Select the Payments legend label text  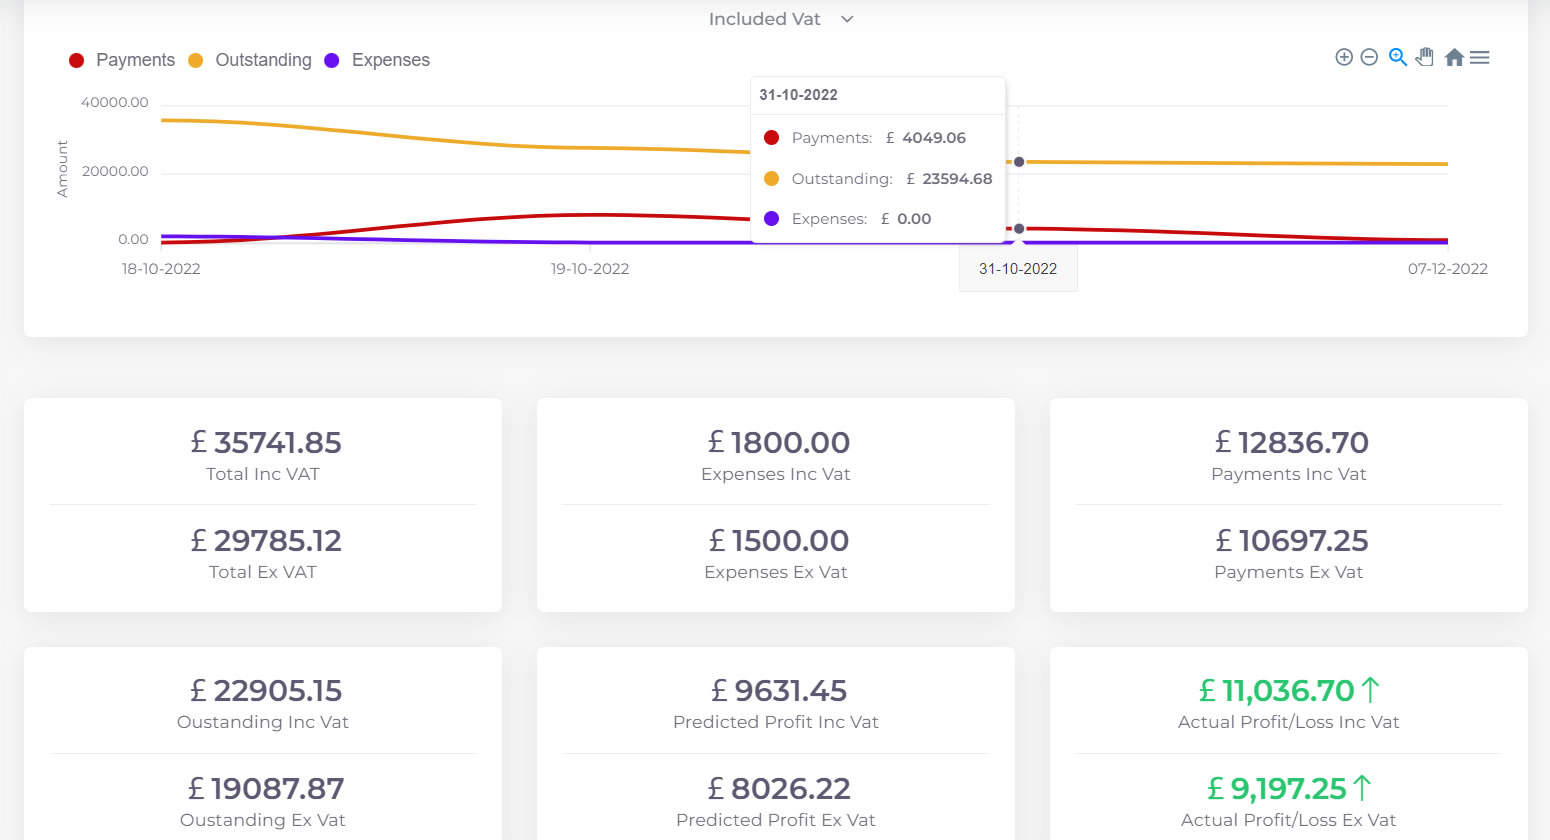135,60
